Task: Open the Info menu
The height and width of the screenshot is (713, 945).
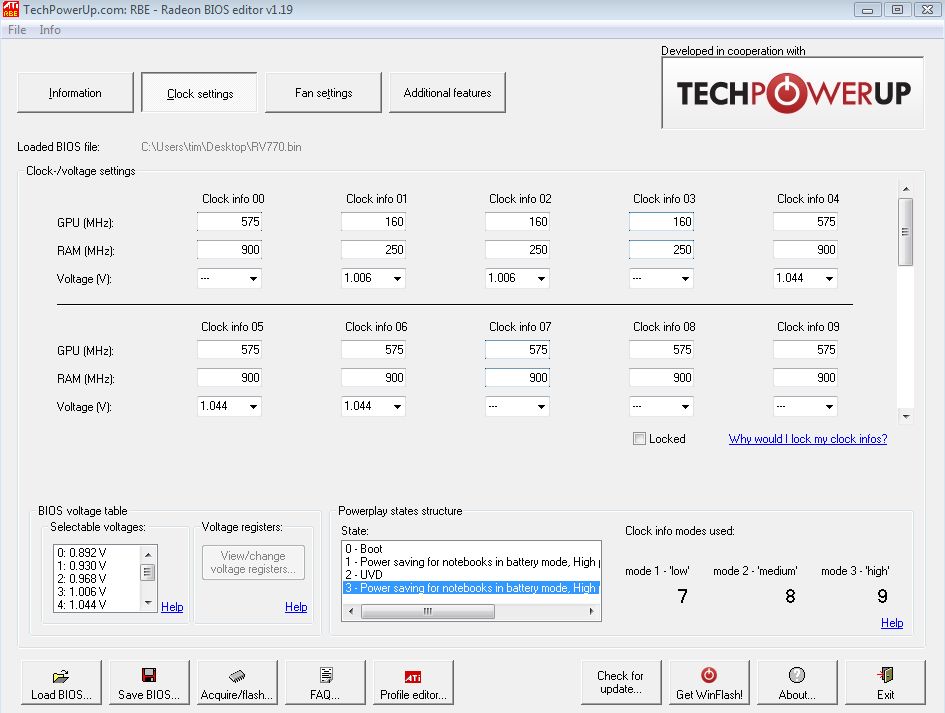Action: (50, 30)
